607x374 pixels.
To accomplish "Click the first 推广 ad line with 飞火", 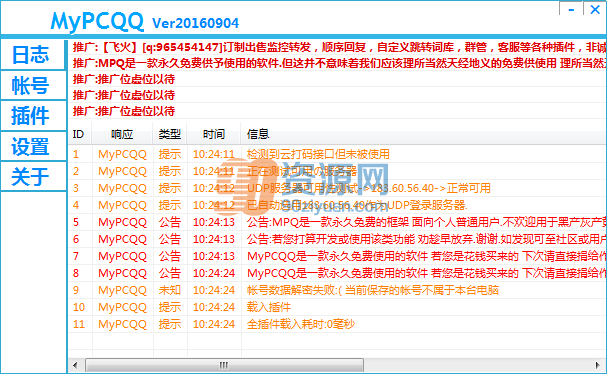I will pos(339,47).
